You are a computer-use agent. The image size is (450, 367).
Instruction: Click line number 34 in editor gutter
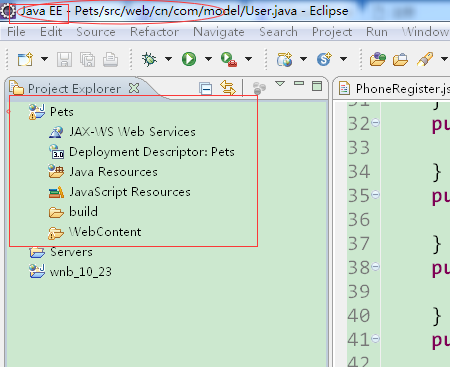pos(359,172)
